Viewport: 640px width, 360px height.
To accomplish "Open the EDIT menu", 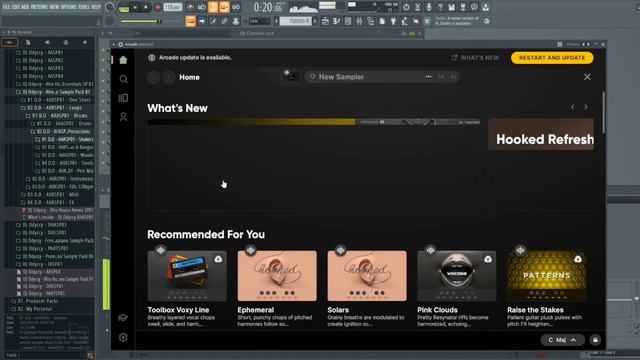I will tap(16, 7).
